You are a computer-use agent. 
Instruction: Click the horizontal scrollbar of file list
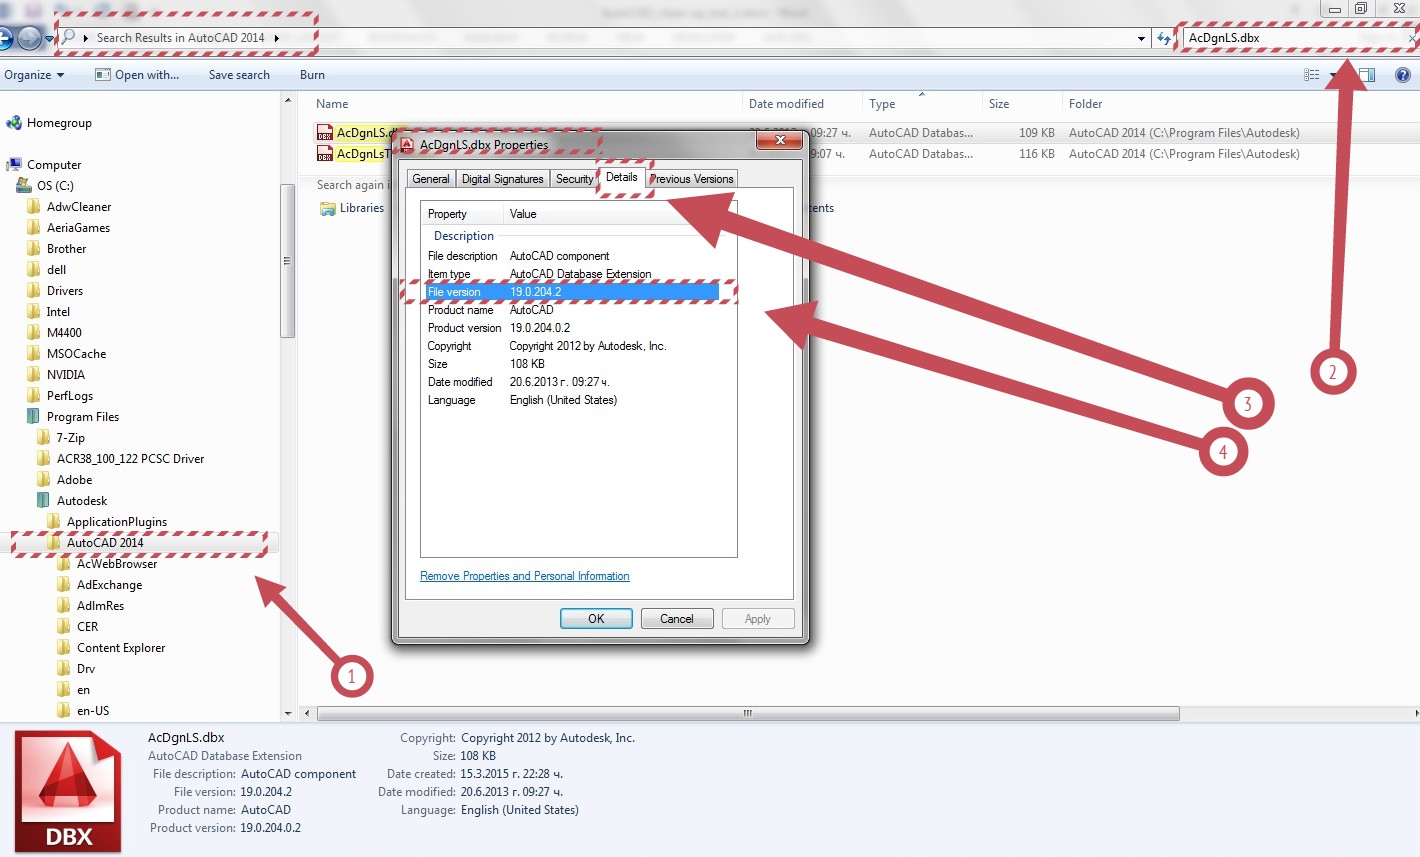coord(748,713)
